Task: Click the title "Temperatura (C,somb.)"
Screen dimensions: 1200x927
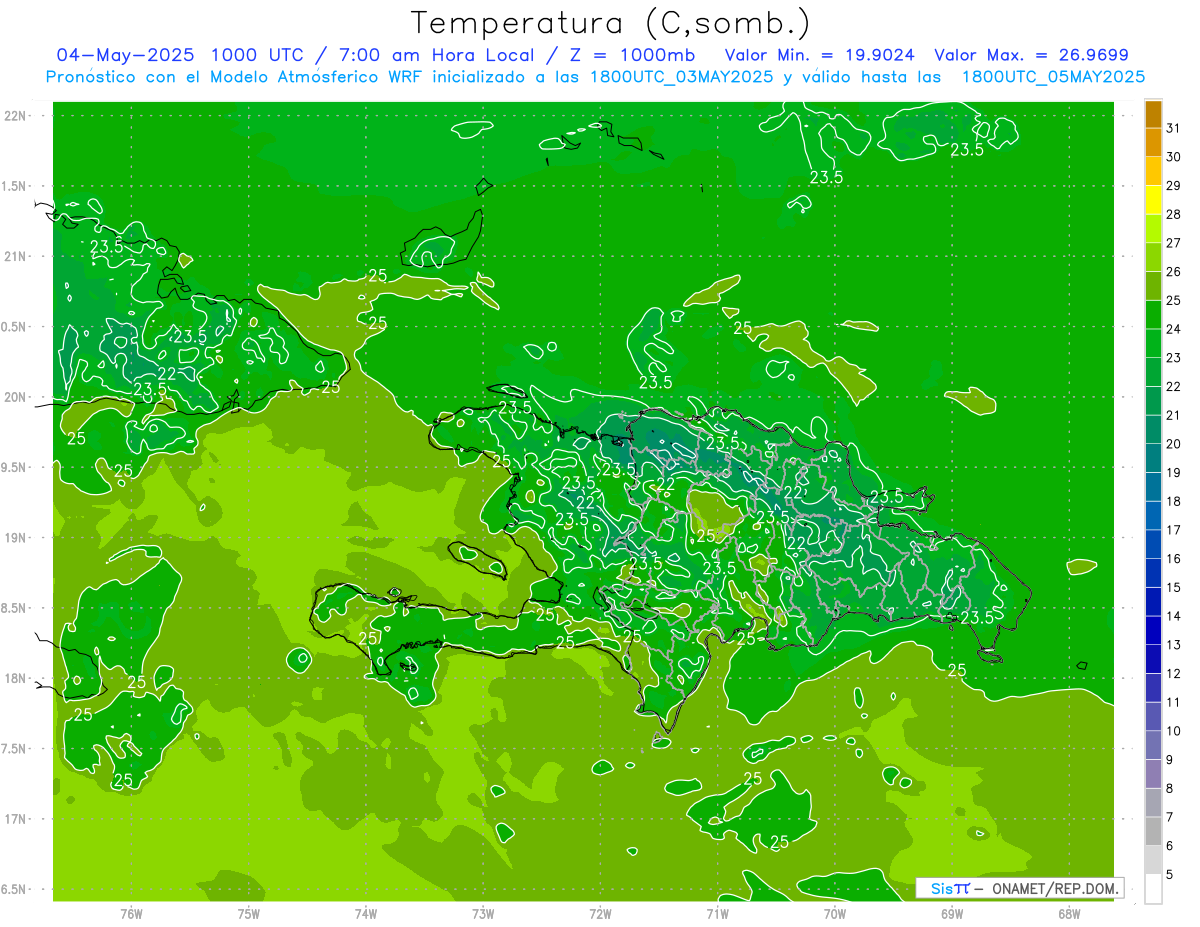Action: click(610, 23)
